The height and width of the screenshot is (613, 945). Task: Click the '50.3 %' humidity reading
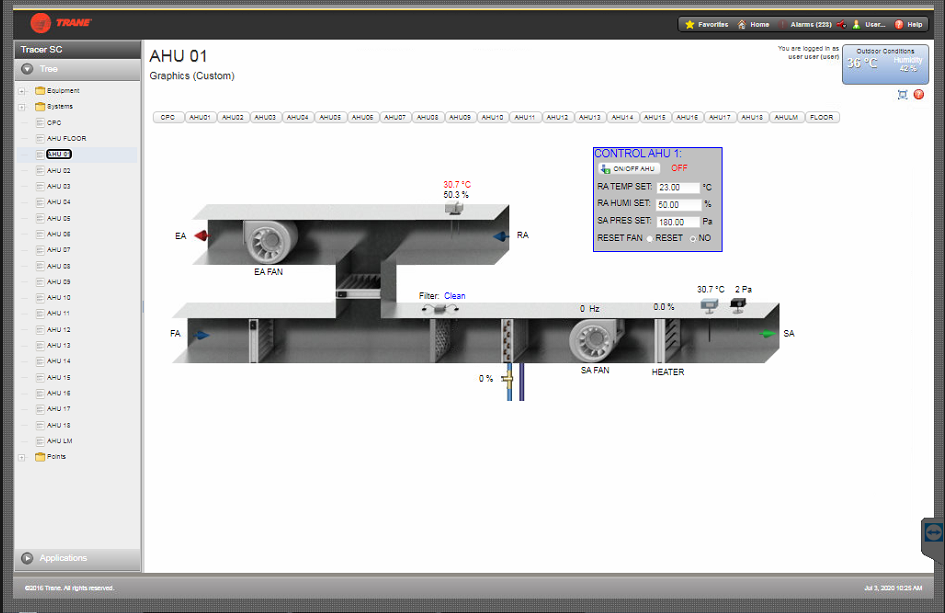[x=456, y=195]
